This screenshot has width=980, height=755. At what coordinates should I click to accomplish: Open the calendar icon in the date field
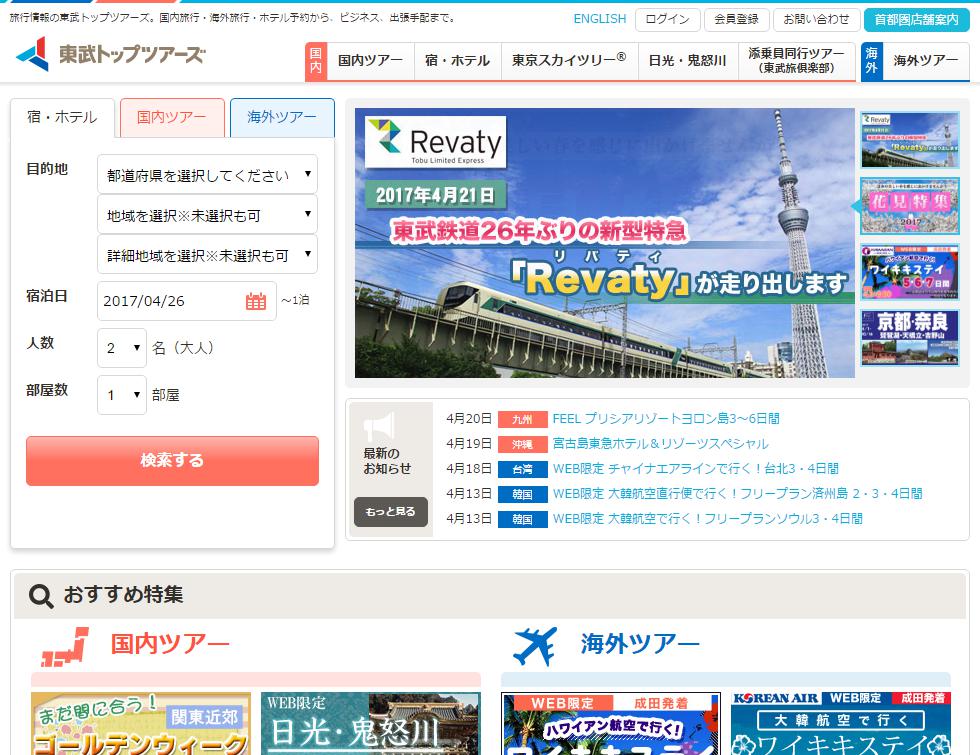(256, 301)
